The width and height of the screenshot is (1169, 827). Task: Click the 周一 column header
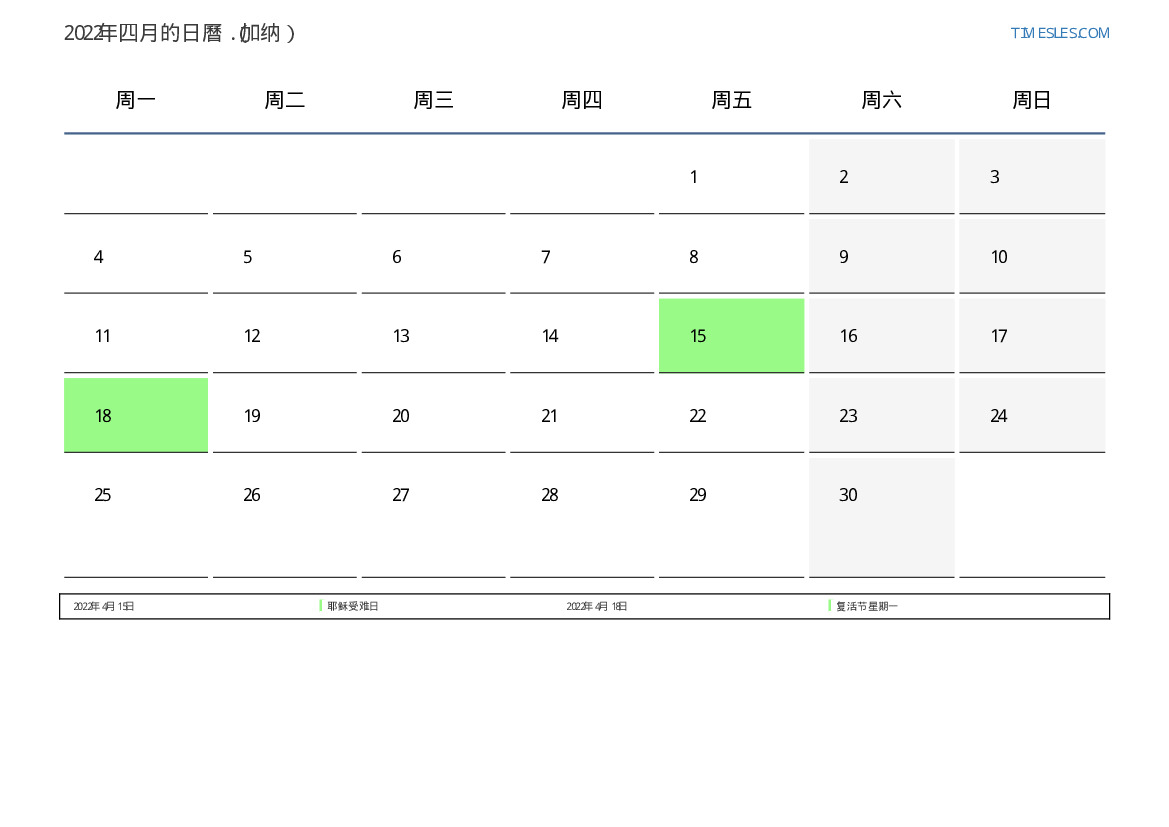pyautogui.click(x=136, y=100)
